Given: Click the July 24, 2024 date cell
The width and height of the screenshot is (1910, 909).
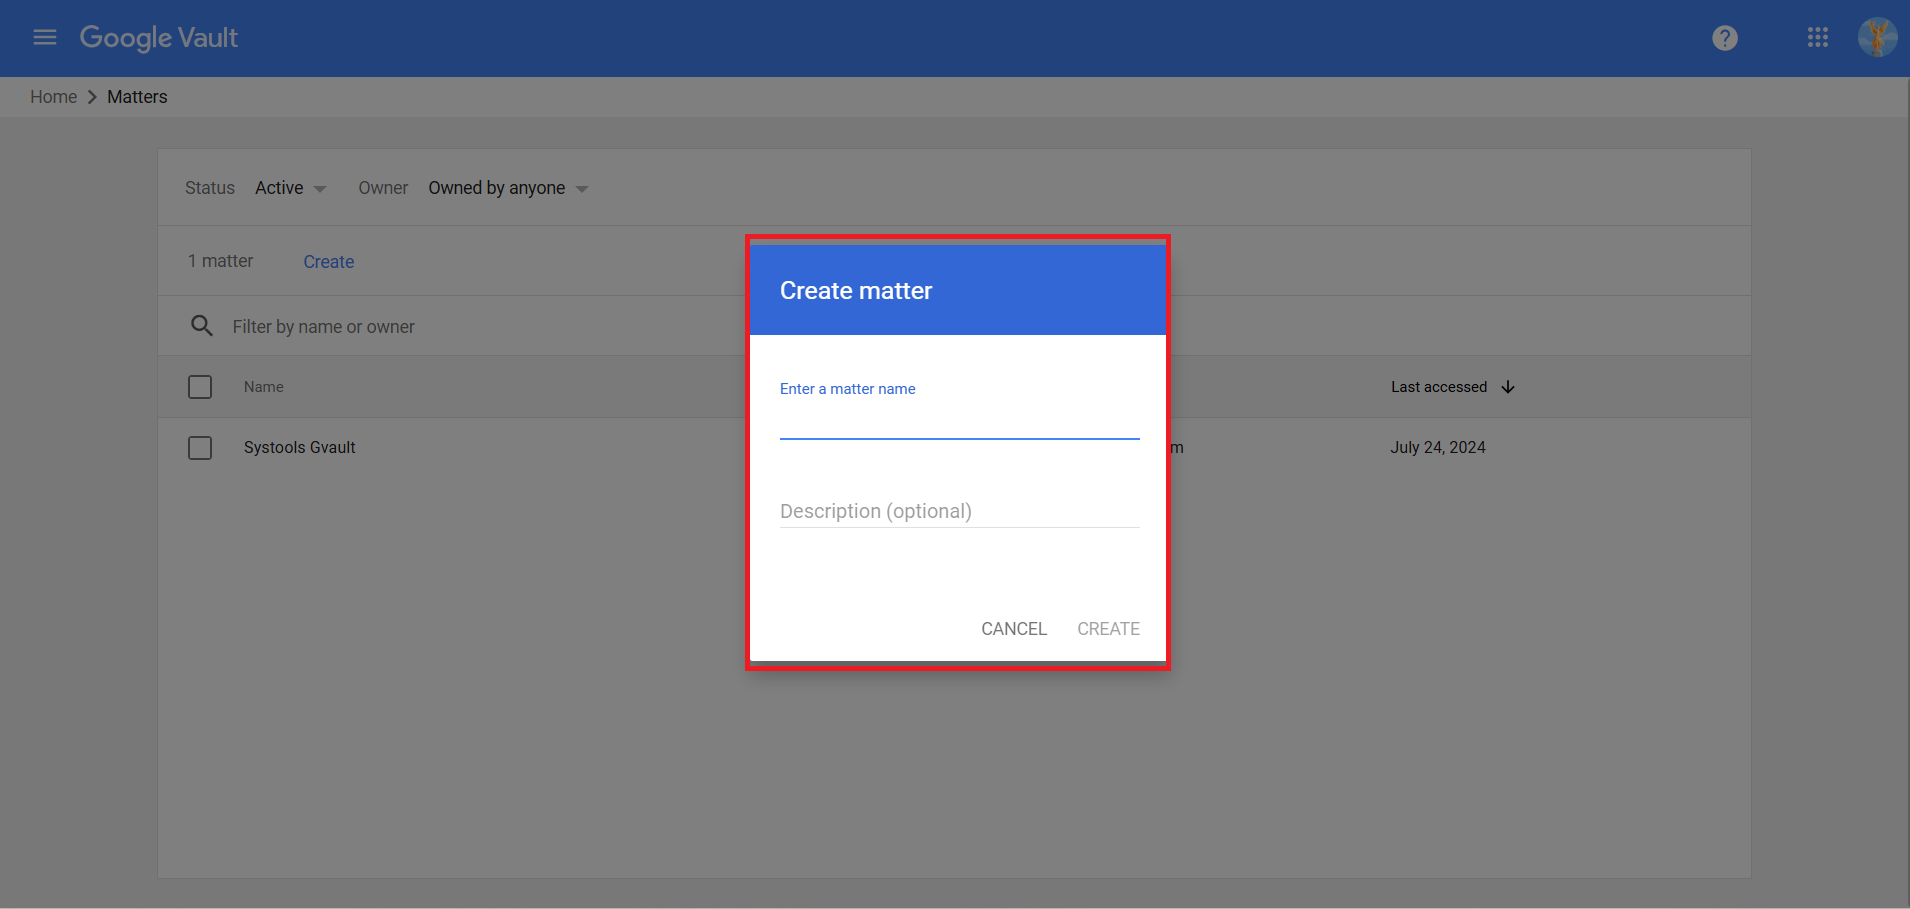Looking at the screenshot, I should (x=1438, y=448).
